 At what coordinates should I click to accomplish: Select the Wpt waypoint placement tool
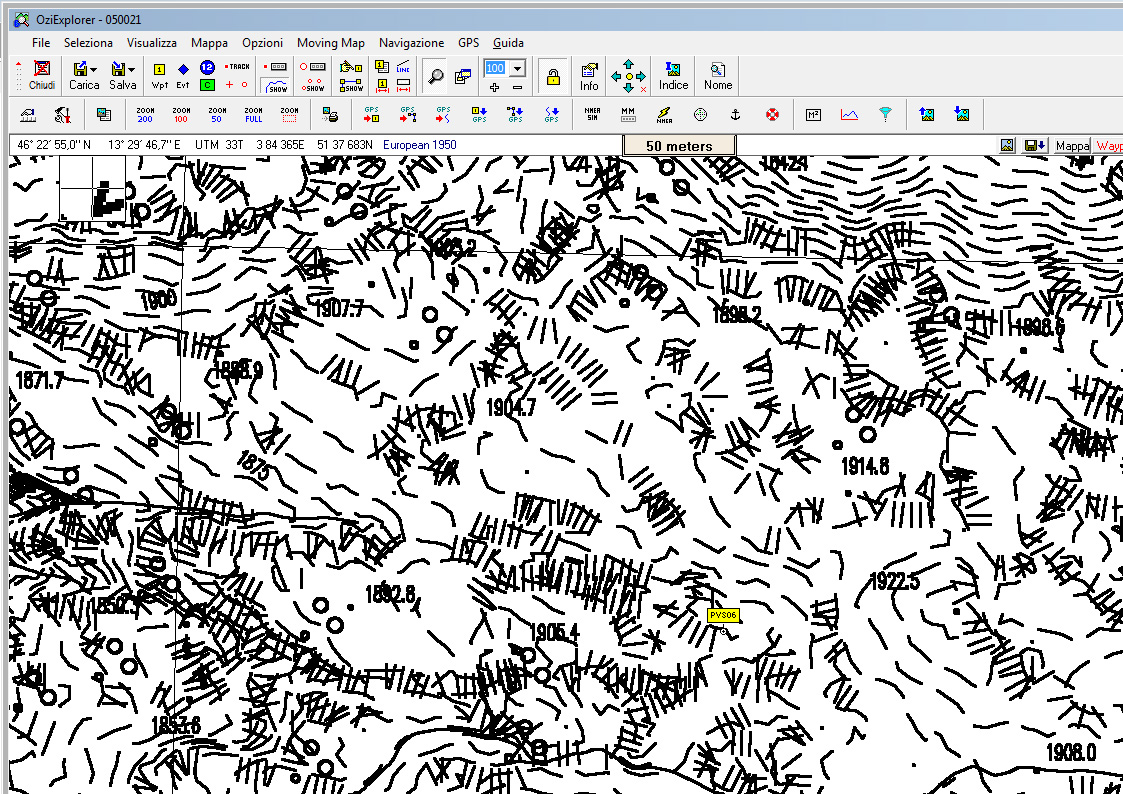159,75
